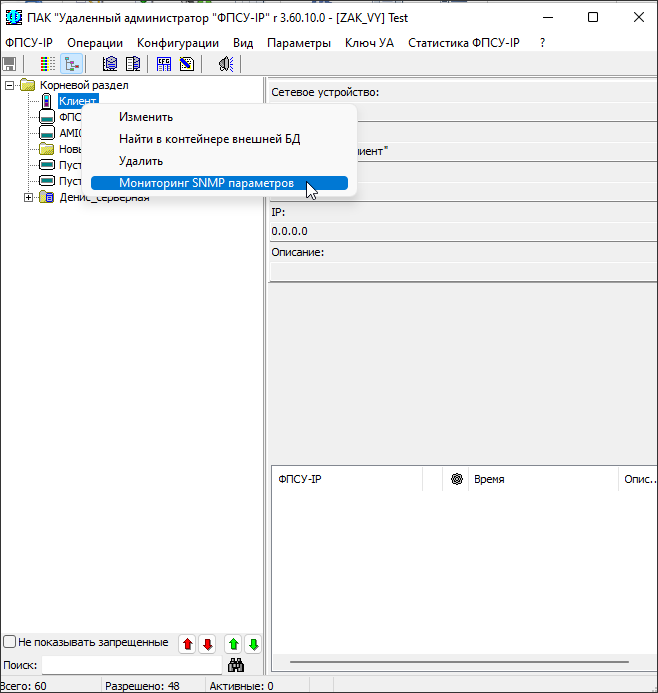Choose 'Изменить' from the context menu
This screenshot has width=658, height=693.
pos(146,117)
